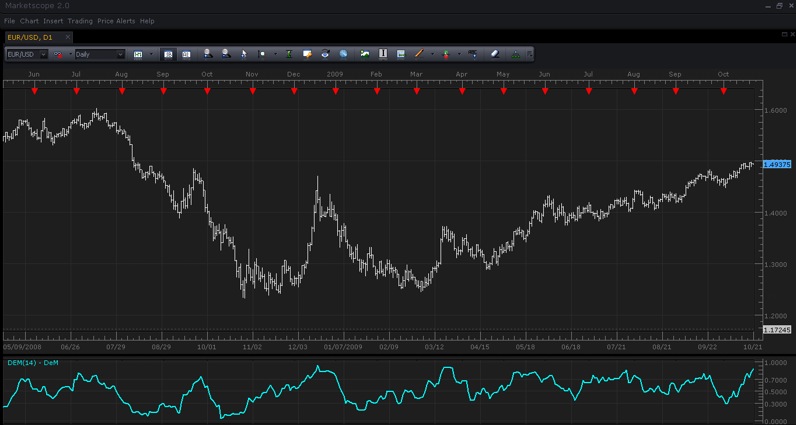Open the Chart menu

(x=29, y=21)
